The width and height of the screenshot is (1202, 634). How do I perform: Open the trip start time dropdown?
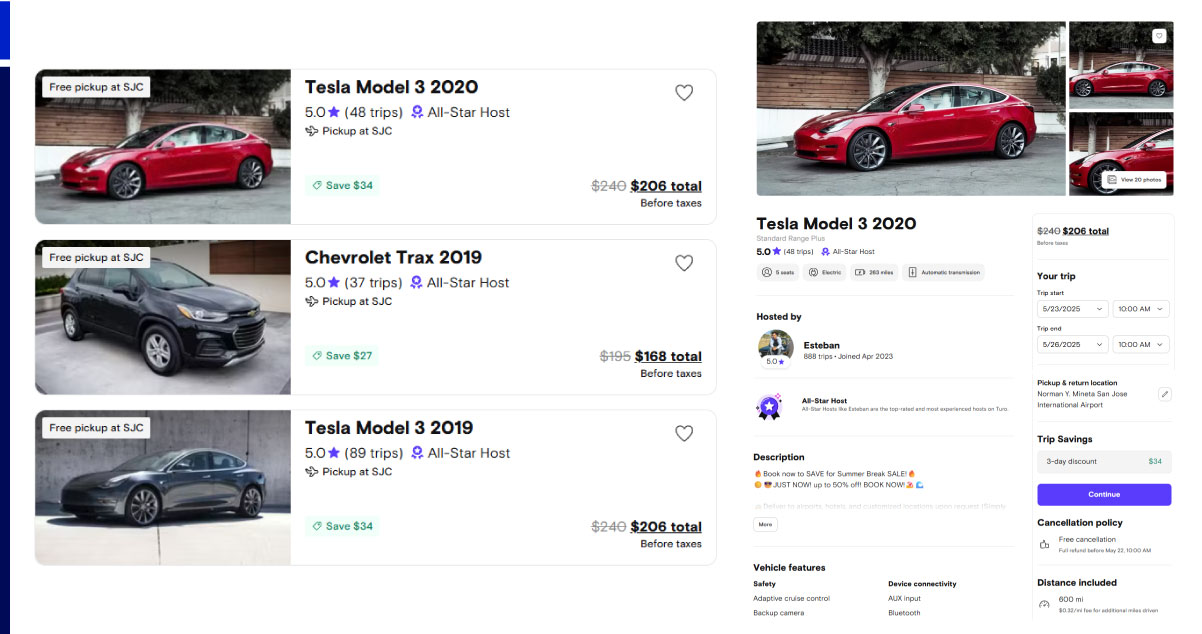1141,310
